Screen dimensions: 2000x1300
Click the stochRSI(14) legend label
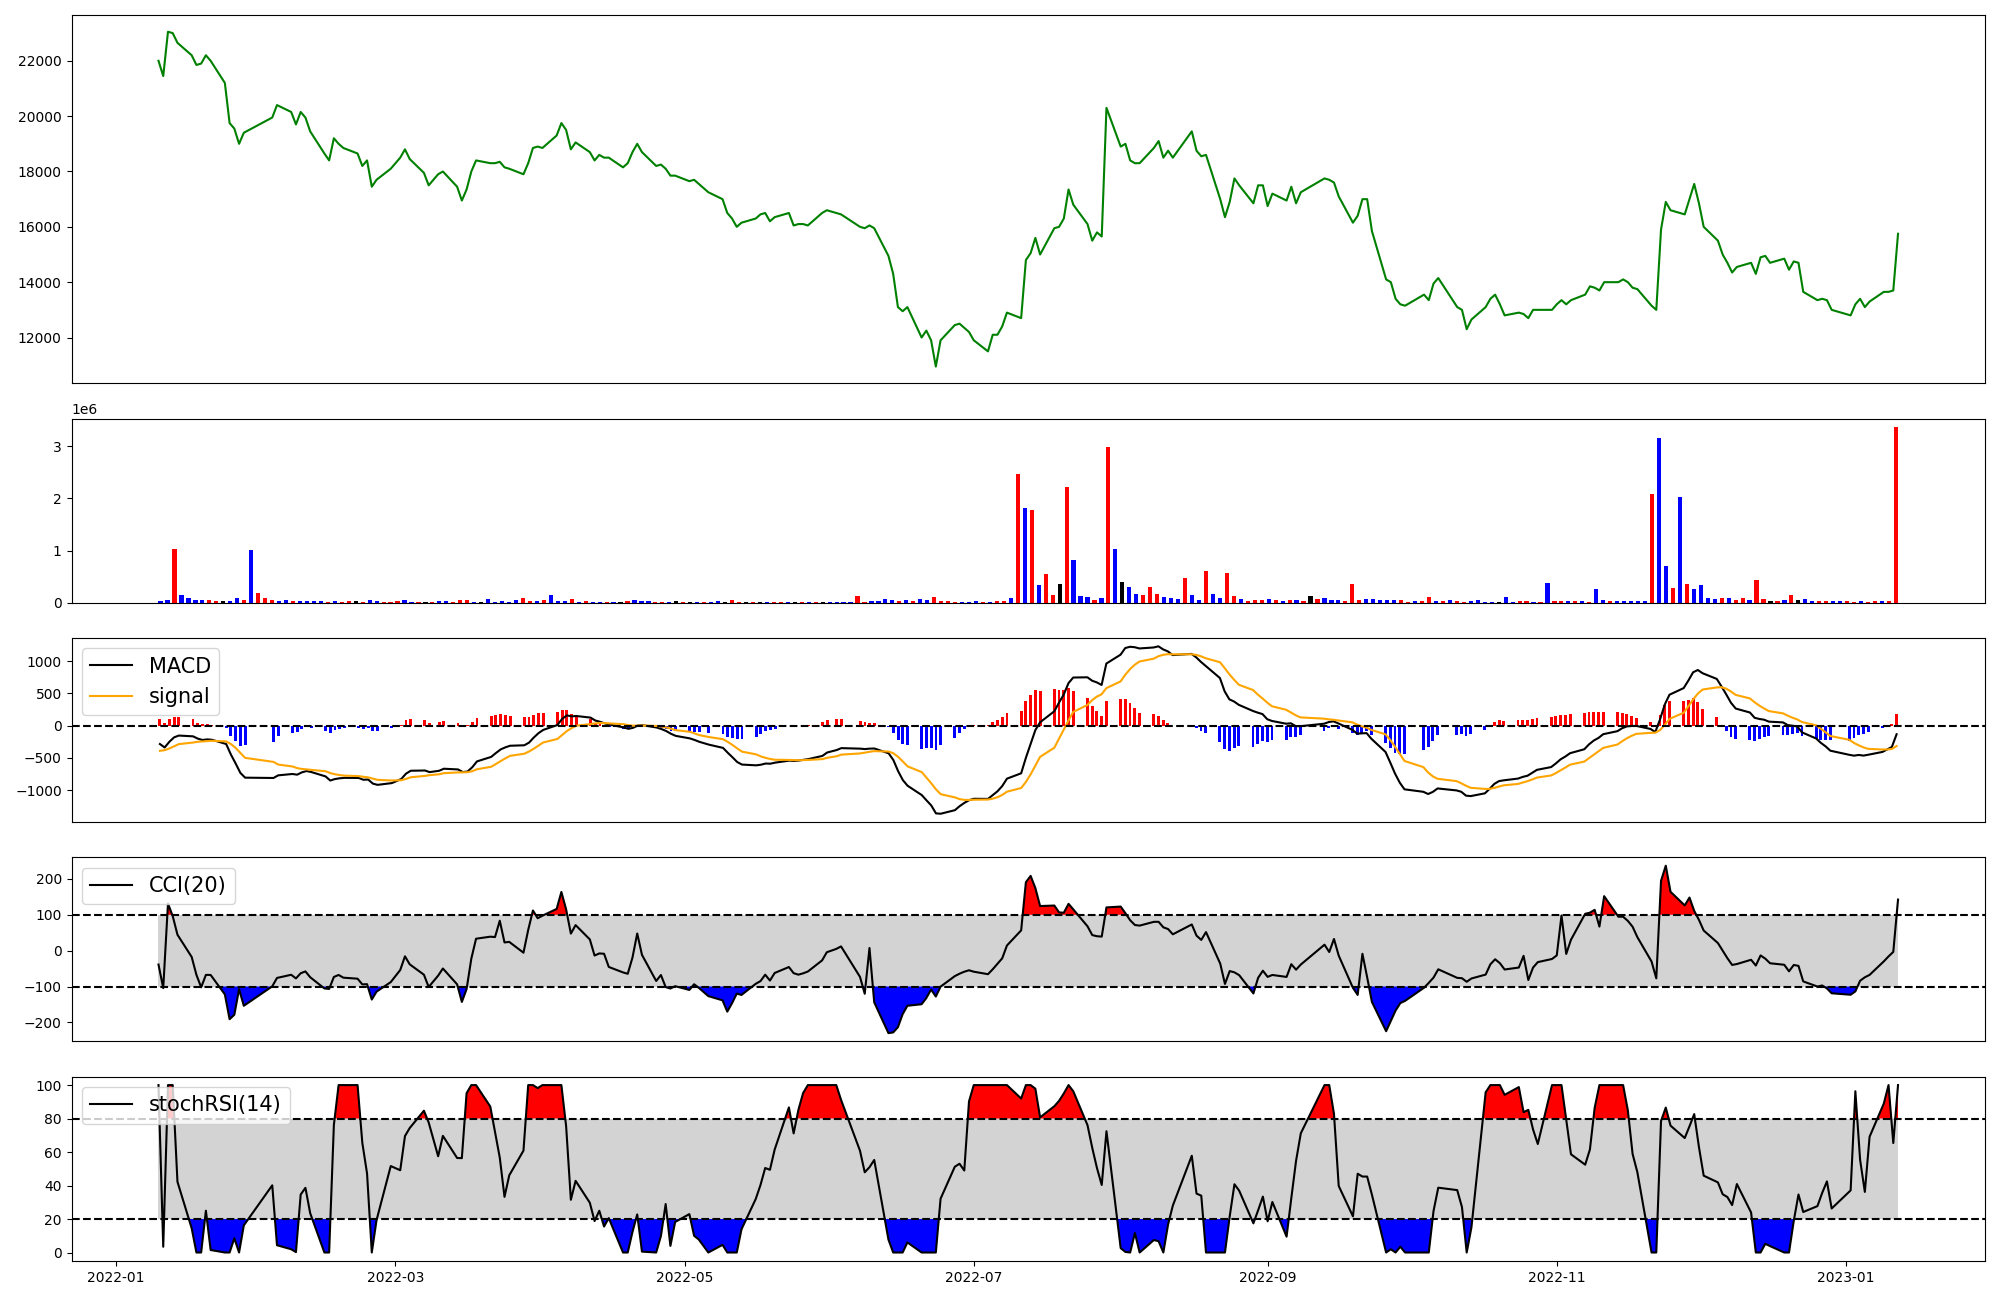click(x=214, y=1104)
